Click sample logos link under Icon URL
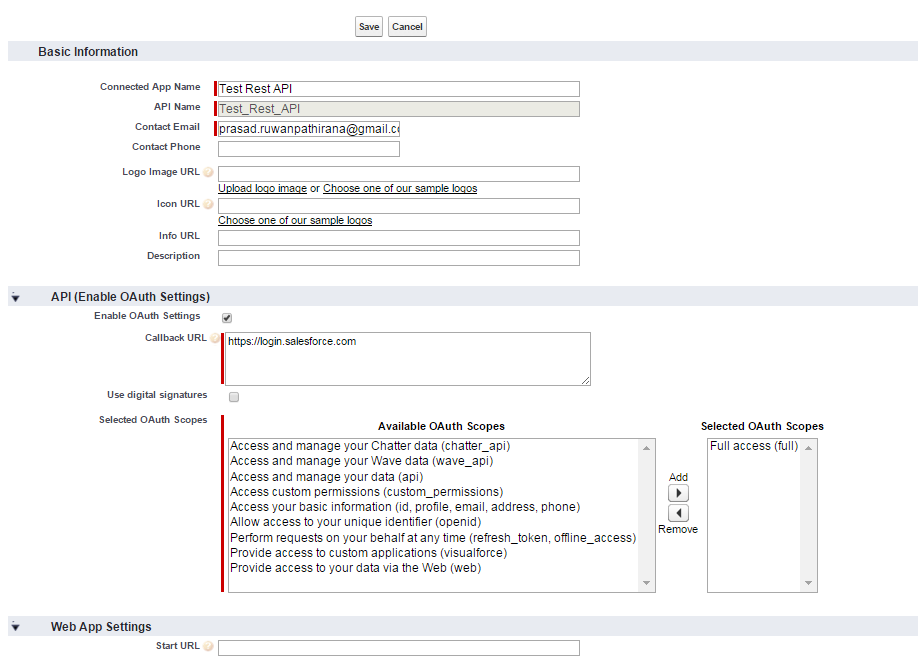This screenshot has width=918, height=656. [x=295, y=221]
